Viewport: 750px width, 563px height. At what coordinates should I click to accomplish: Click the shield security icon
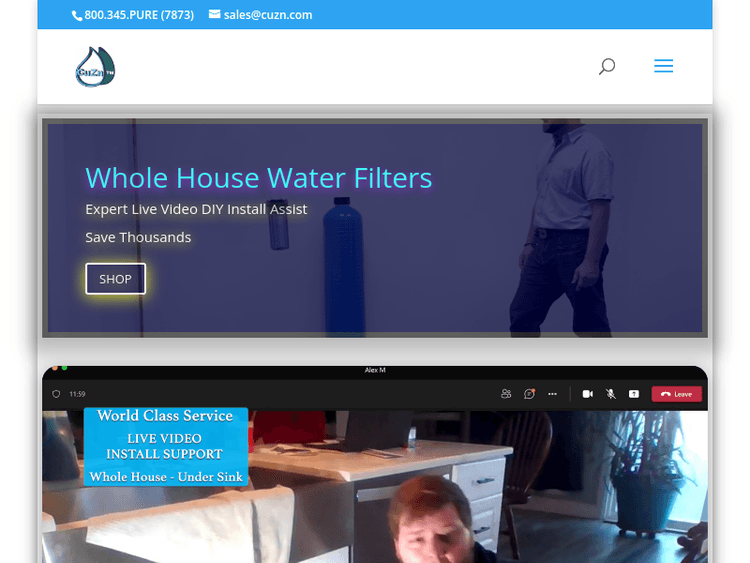click(x=56, y=394)
